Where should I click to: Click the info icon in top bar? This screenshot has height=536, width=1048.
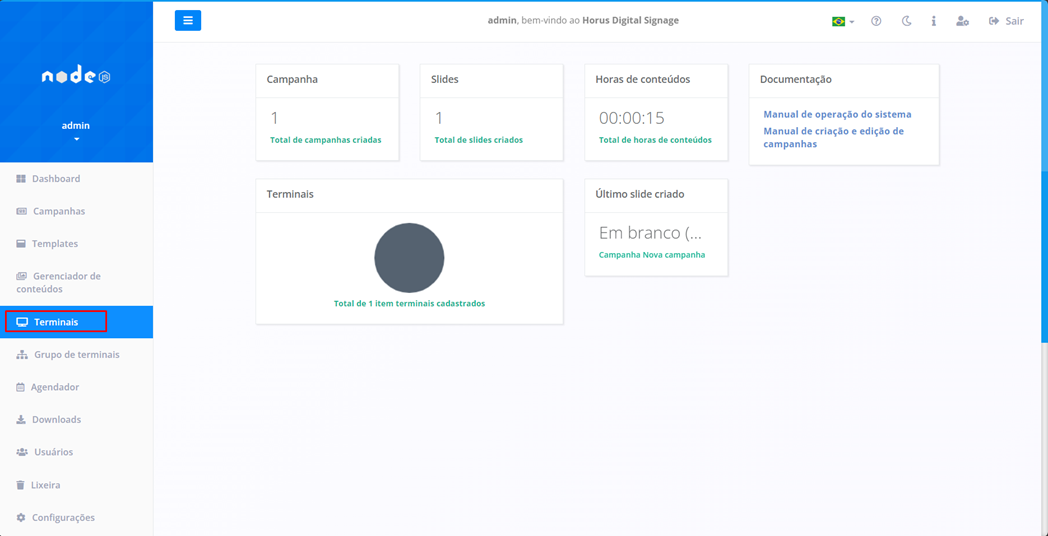(934, 21)
